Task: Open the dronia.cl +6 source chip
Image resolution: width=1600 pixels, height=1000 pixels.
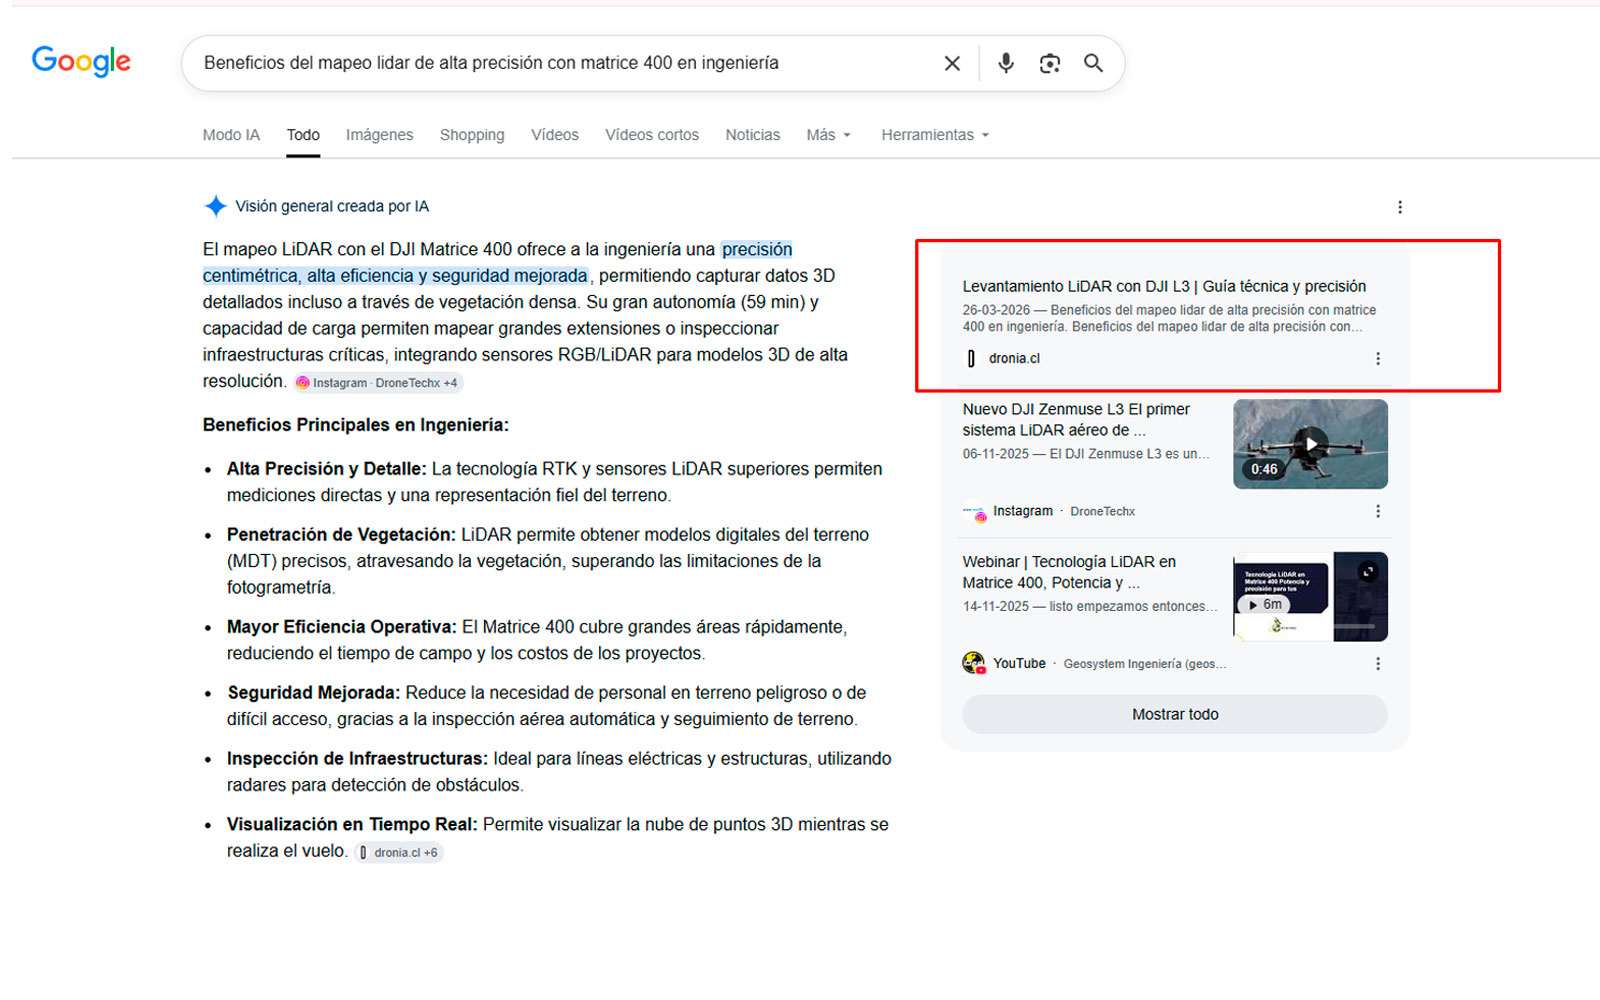Action: (x=398, y=853)
